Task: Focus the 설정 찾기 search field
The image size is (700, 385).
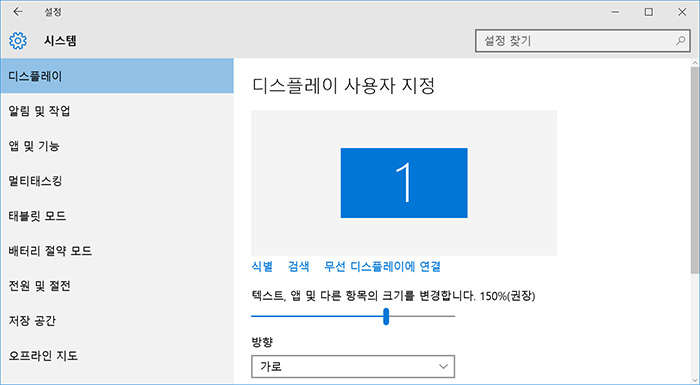Action: pos(583,41)
